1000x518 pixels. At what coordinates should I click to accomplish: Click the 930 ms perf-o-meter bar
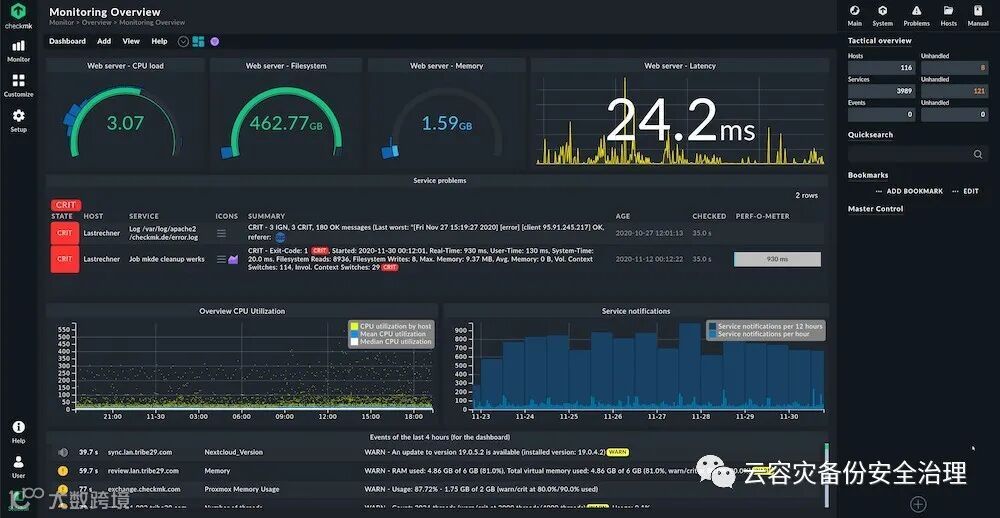coord(777,259)
